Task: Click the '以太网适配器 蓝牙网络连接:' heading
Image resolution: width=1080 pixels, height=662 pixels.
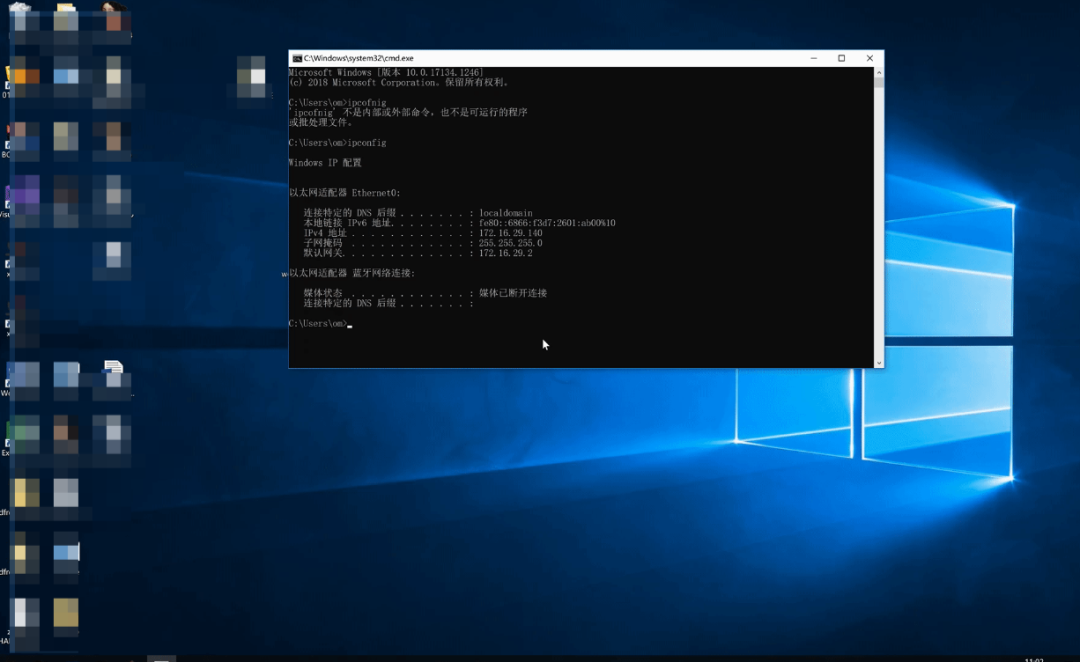Action: pyautogui.click(x=352, y=273)
